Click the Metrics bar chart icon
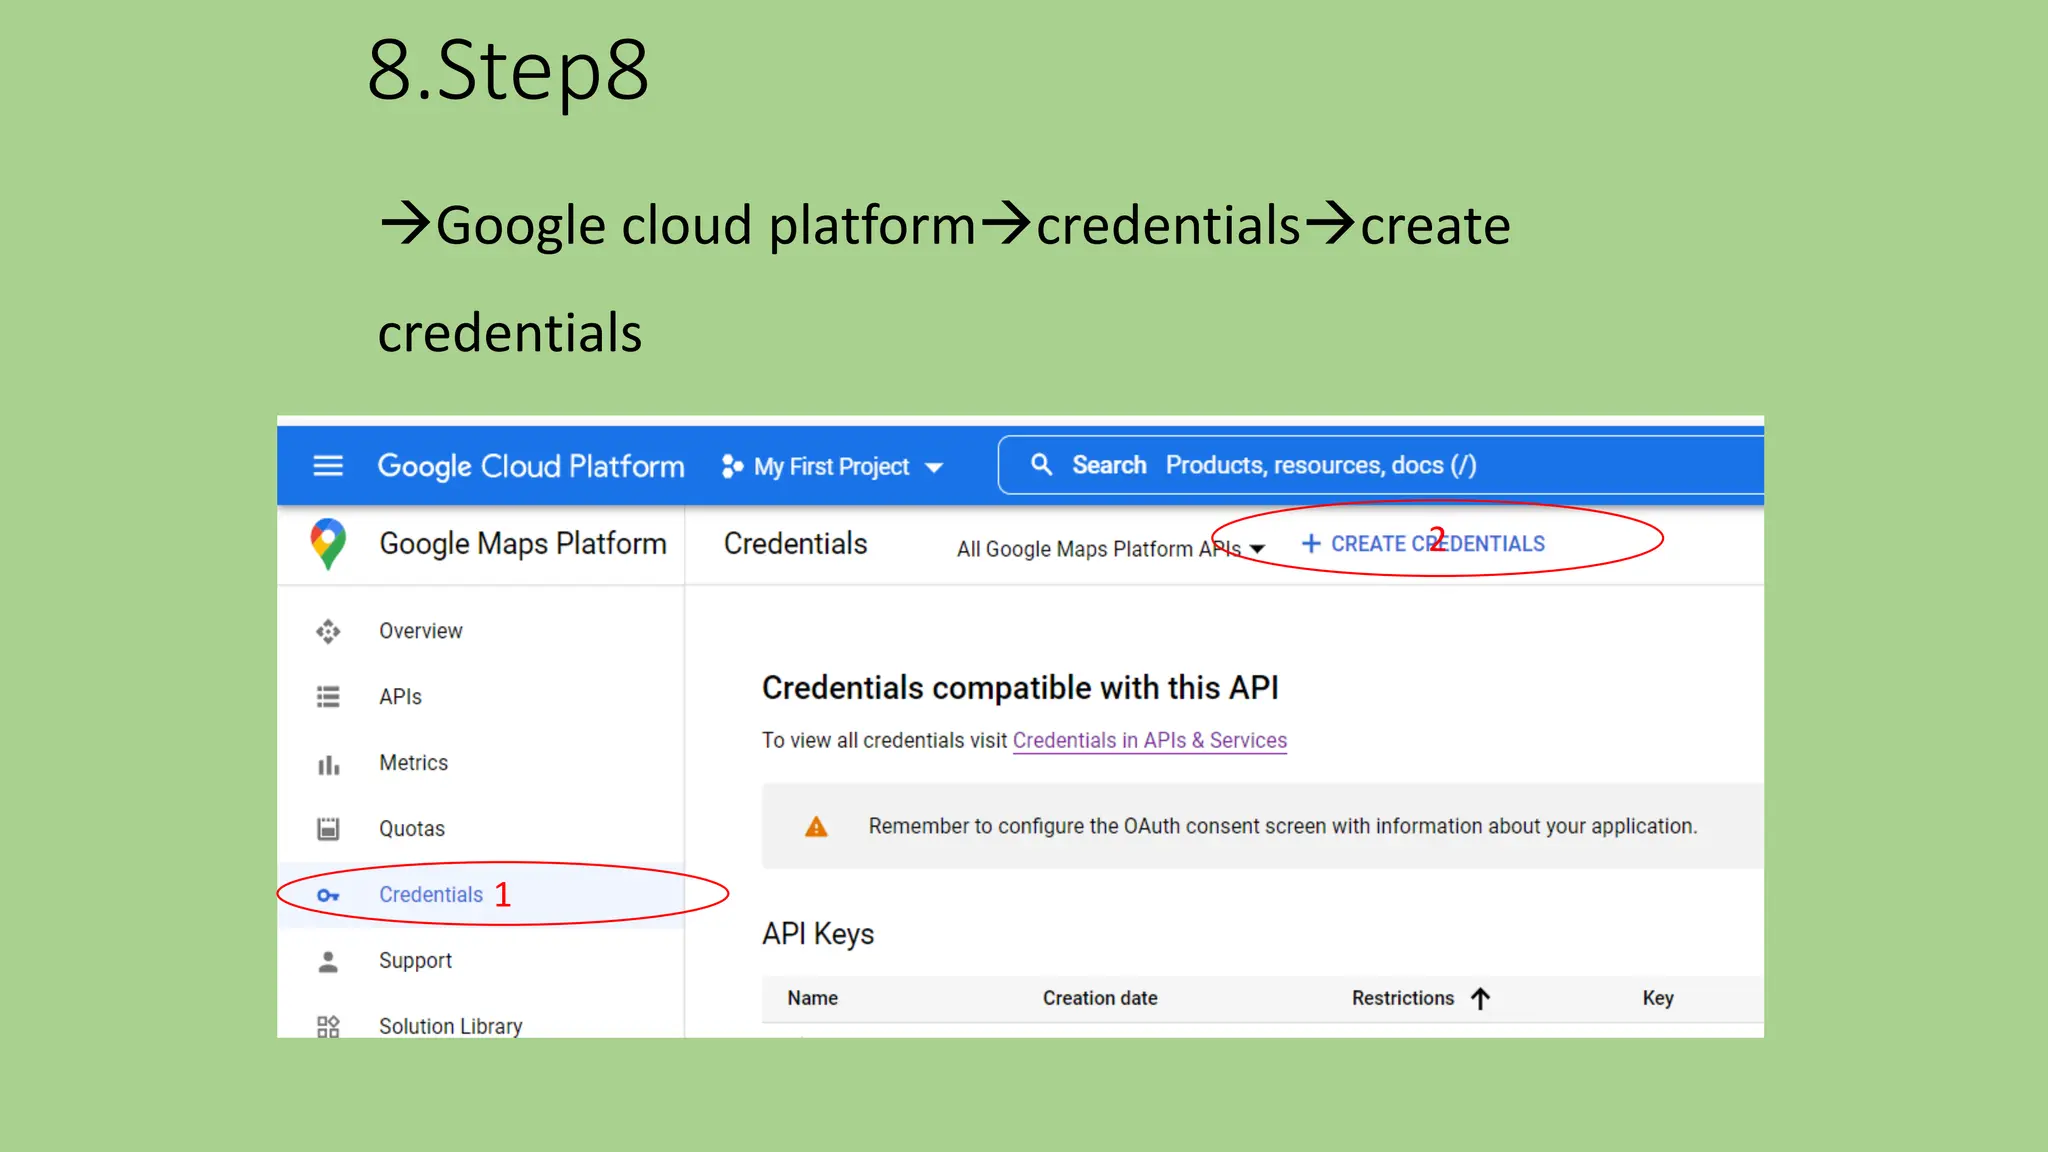 328,765
